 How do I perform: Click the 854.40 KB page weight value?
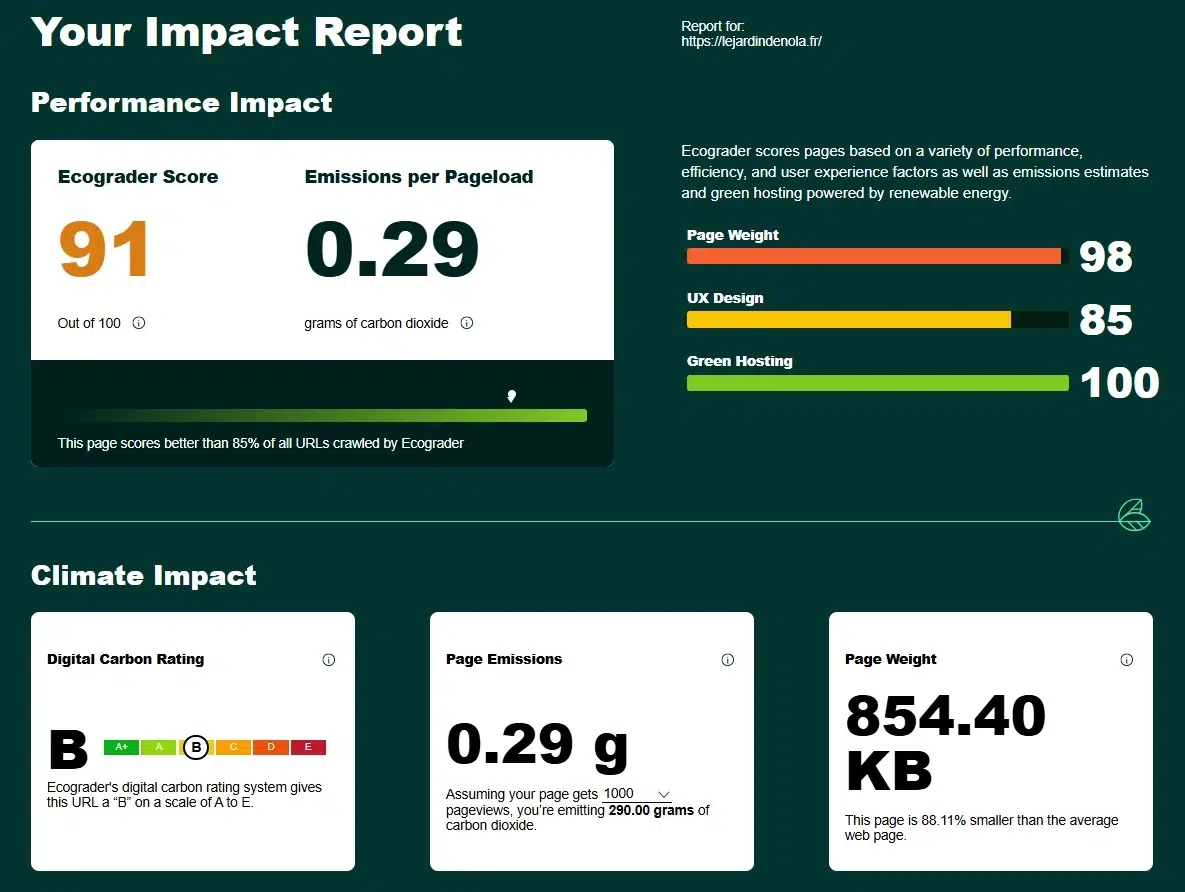[x=945, y=742]
